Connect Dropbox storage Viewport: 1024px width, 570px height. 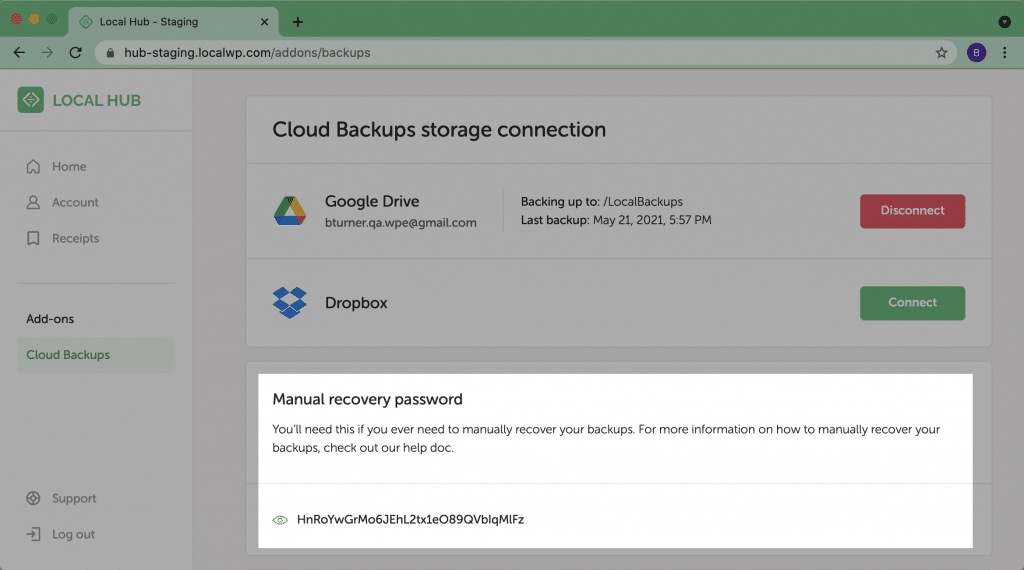tap(912, 303)
